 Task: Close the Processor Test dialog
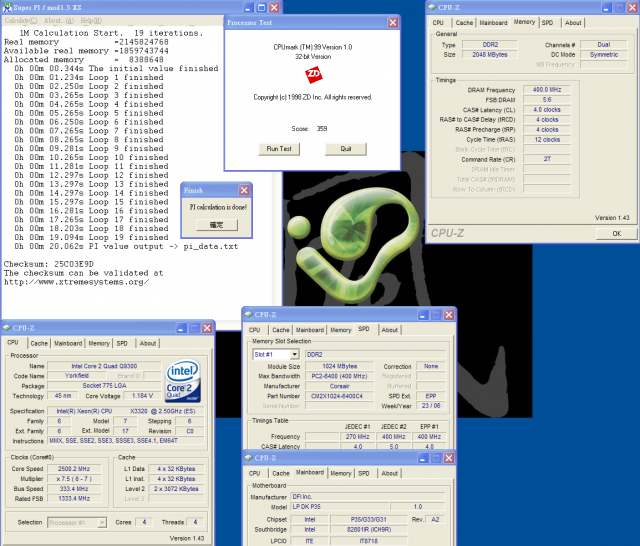point(393,22)
